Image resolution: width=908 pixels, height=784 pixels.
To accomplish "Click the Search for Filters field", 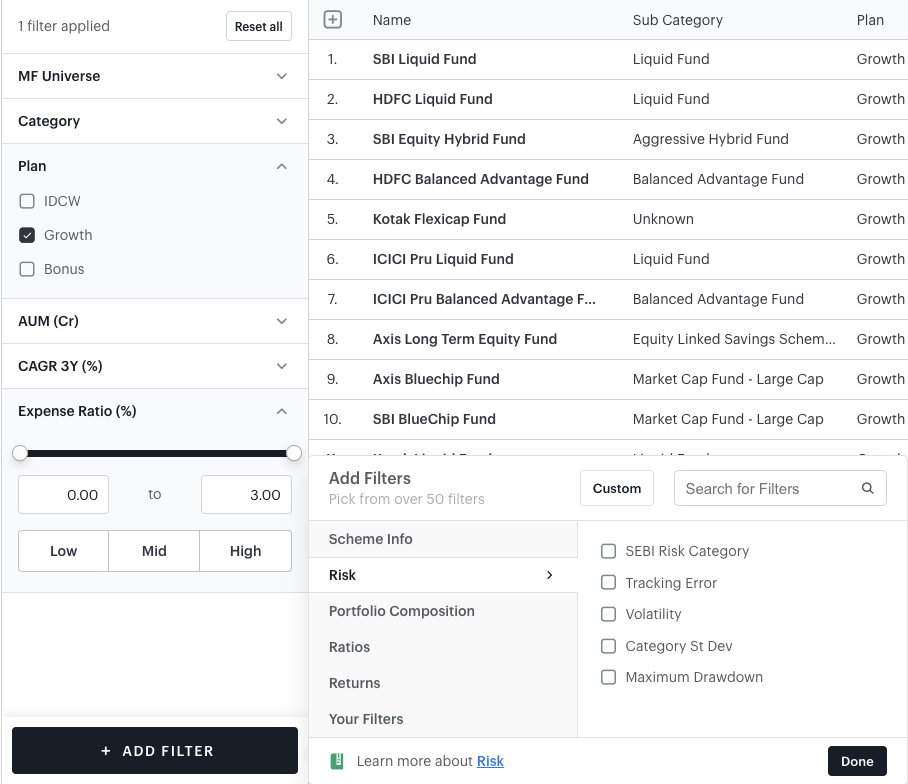I will point(780,488).
